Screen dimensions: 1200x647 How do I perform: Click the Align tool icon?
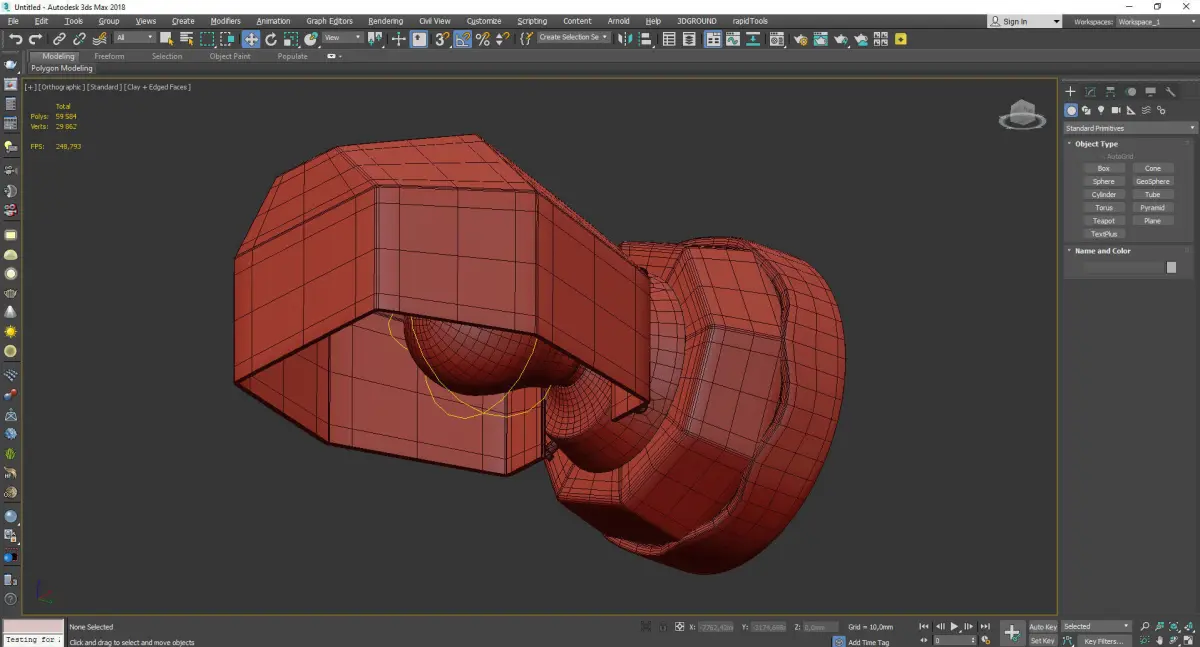click(x=645, y=39)
